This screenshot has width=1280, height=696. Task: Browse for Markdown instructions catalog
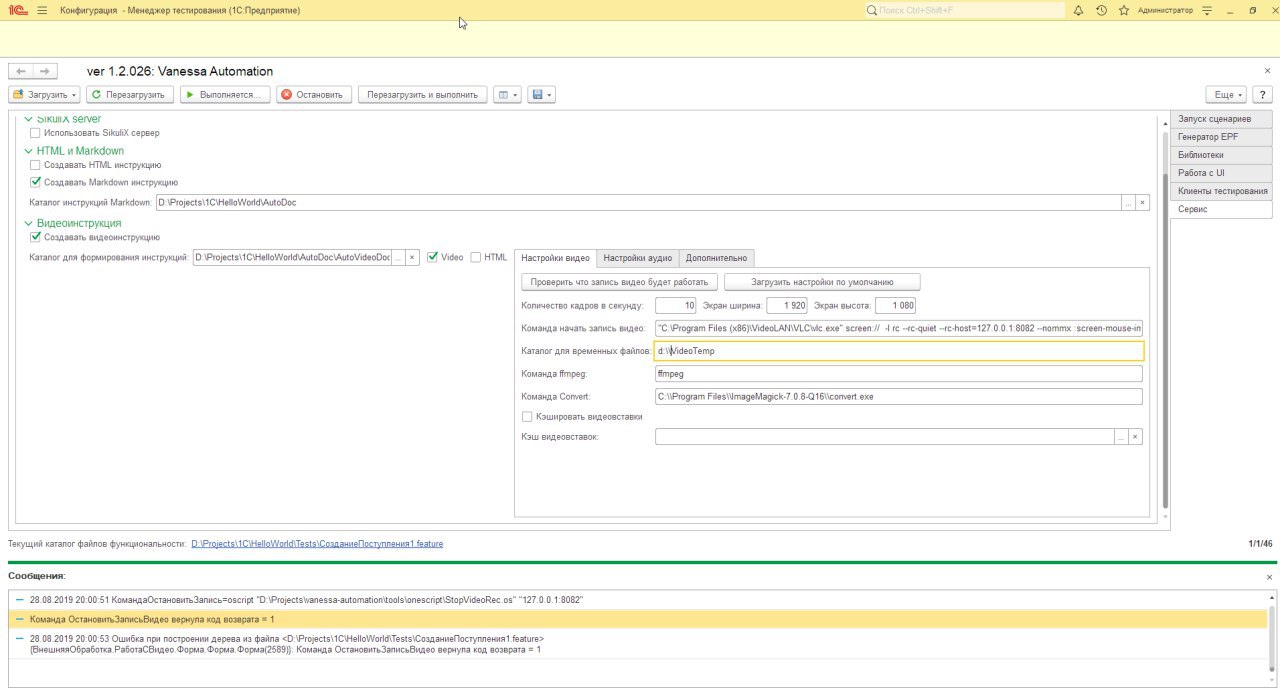(1129, 202)
